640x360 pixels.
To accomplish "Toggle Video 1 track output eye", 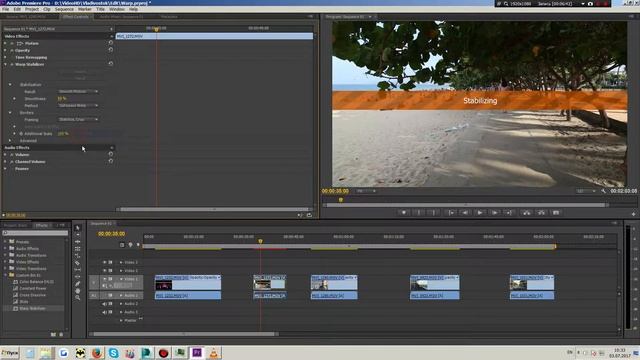I will coord(104,279).
